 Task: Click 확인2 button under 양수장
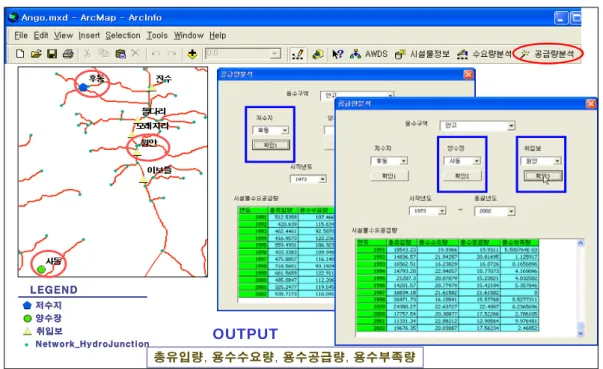pos(462,176)
